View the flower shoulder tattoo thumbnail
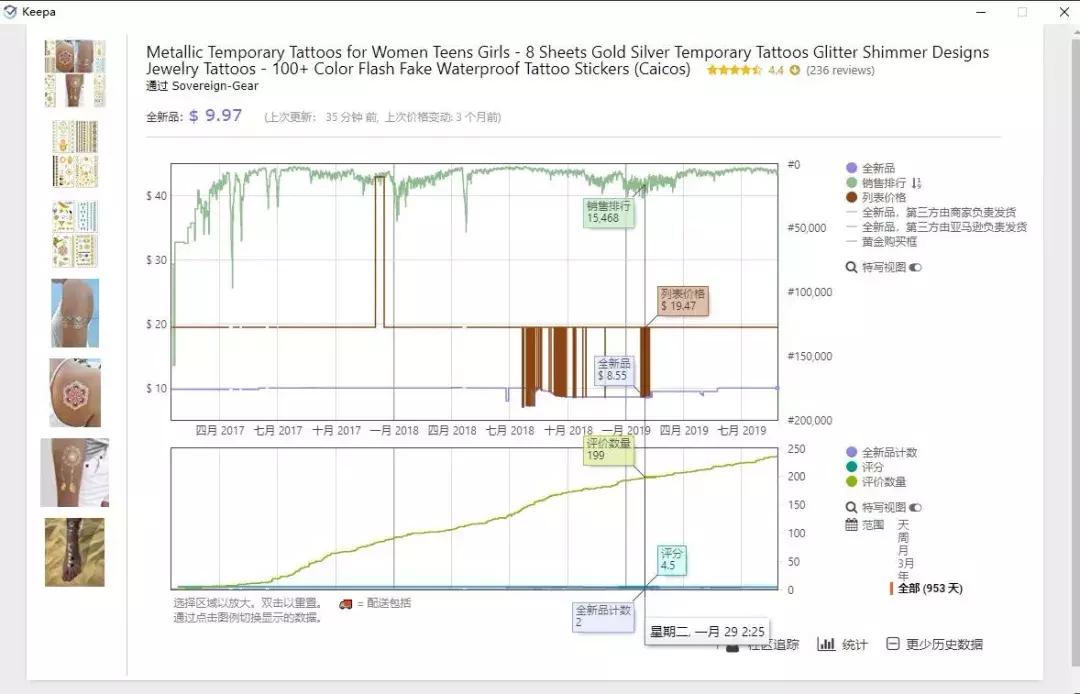The height and width of the screenshot is (694, 1080). tap(75, 392)
